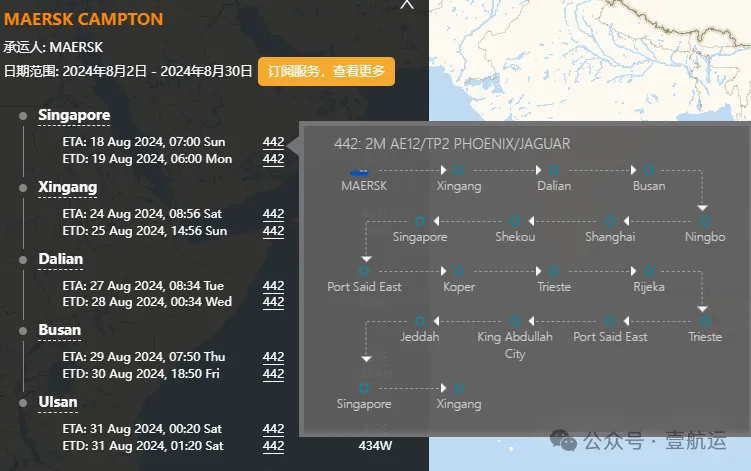
Task: Click the Busan timeline dot in schedule list
Action: [x=23, y=331]
